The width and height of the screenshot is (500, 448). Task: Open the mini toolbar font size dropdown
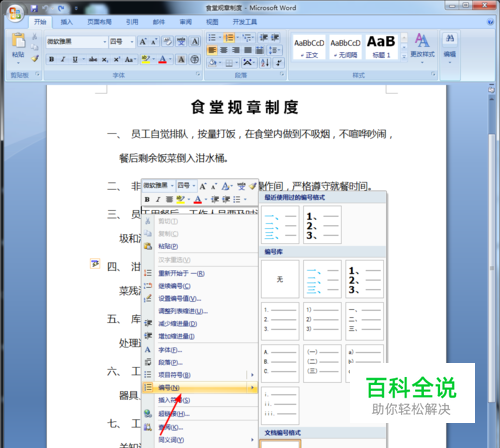coord(193,185)
